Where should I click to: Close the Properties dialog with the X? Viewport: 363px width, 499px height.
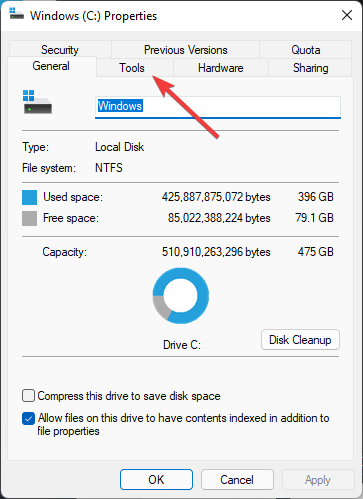coord(347,15)
